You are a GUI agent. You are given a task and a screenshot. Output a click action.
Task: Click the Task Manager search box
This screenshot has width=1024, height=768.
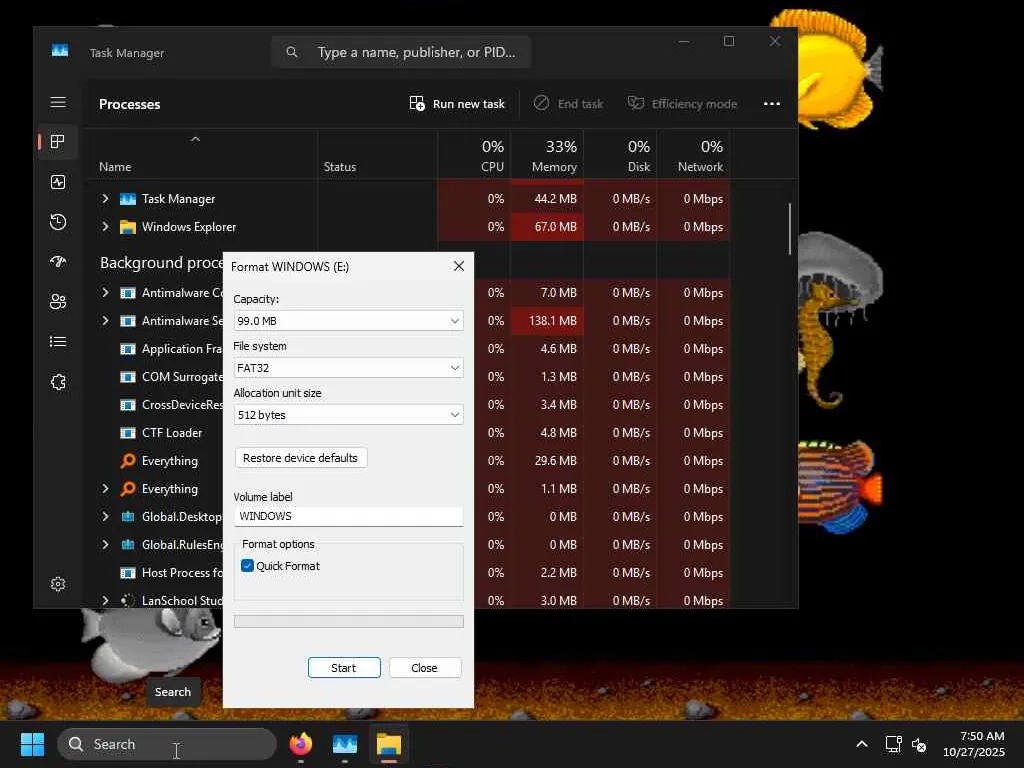pyautogui.click(x=401, y=52)
